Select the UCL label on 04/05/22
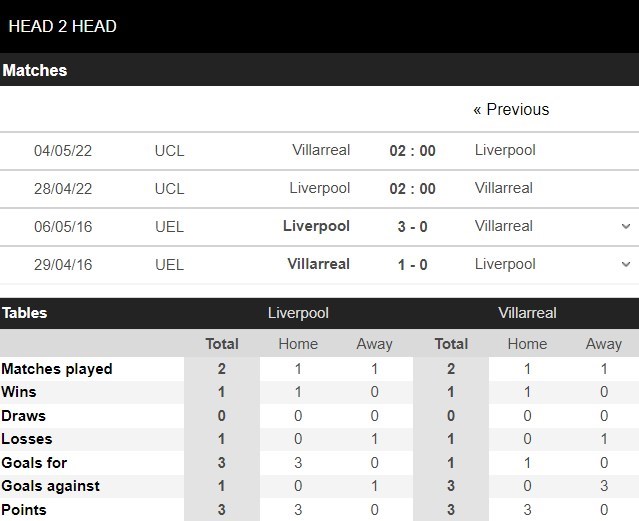The height and width of the screenshot is (521, 639). point(170,151)
